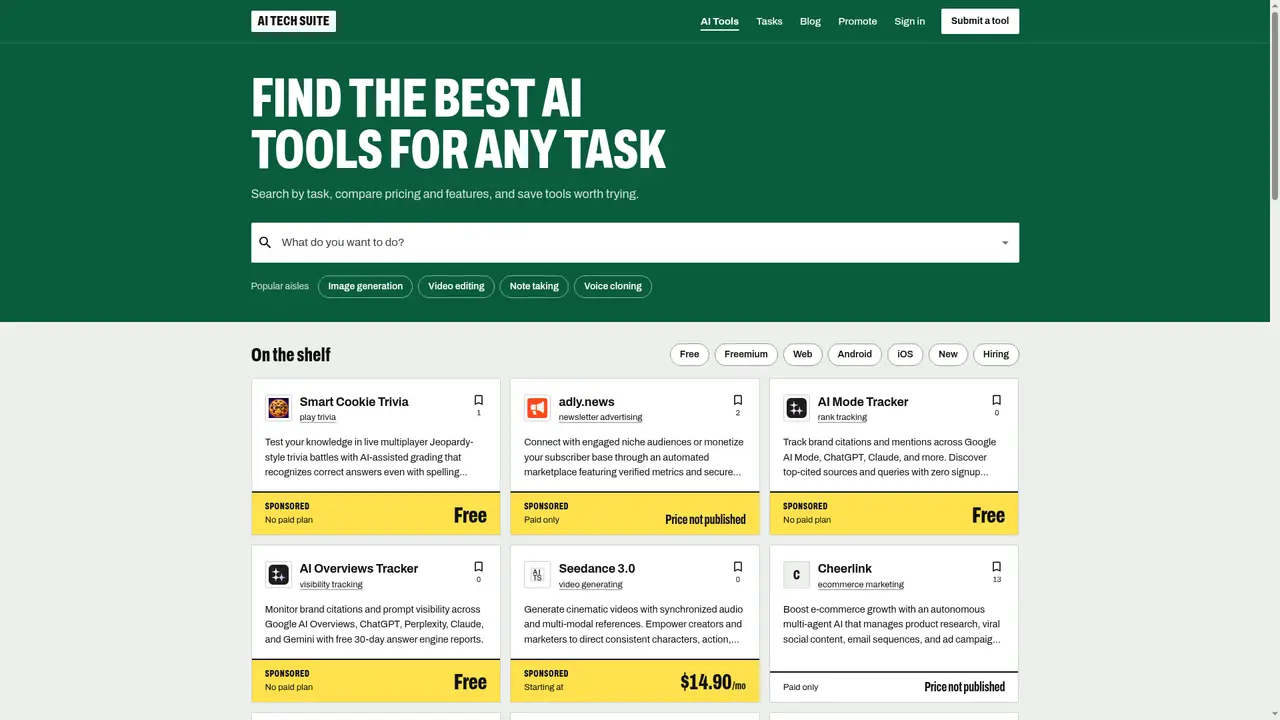Open the 'visibility tracking' task link
1280x720 pixels.
tap(331, 585)
